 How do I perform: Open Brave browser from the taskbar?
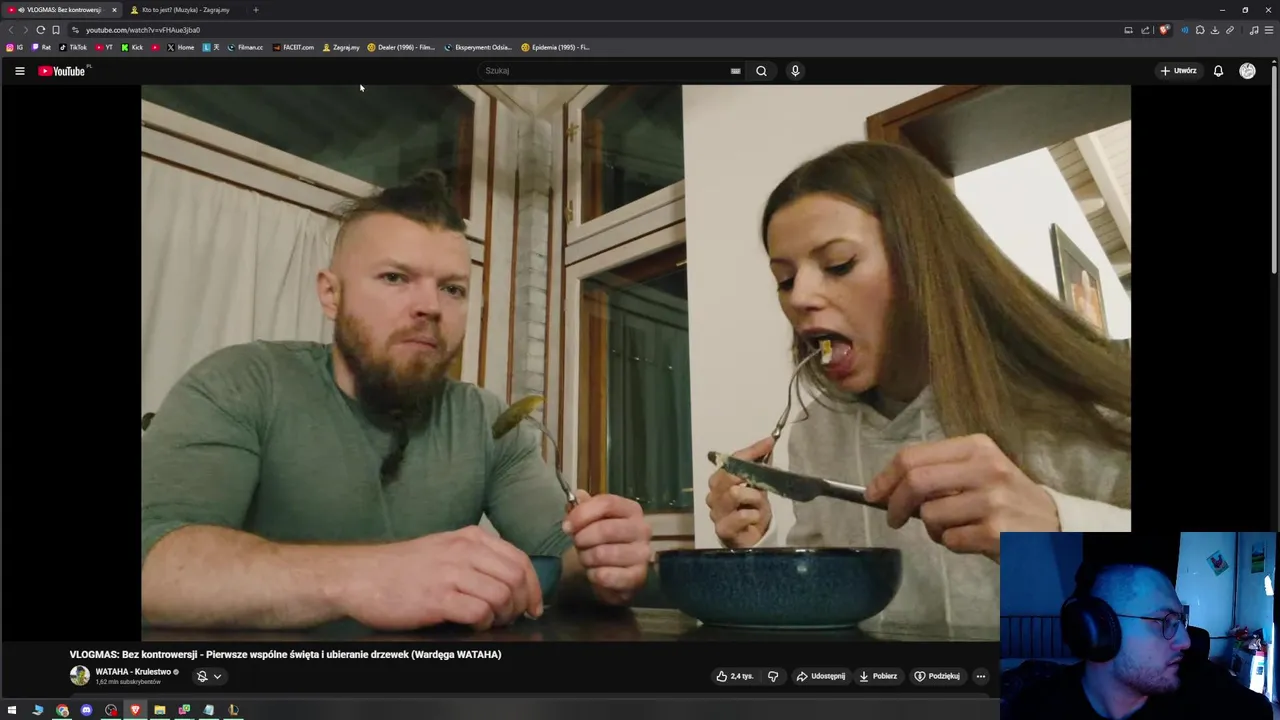tap(135, 710)
